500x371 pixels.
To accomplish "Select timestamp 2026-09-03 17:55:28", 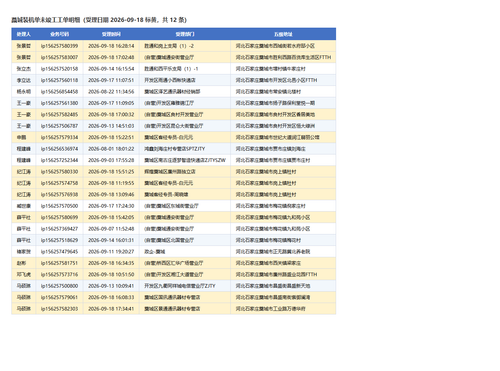I will pos(111,160).
